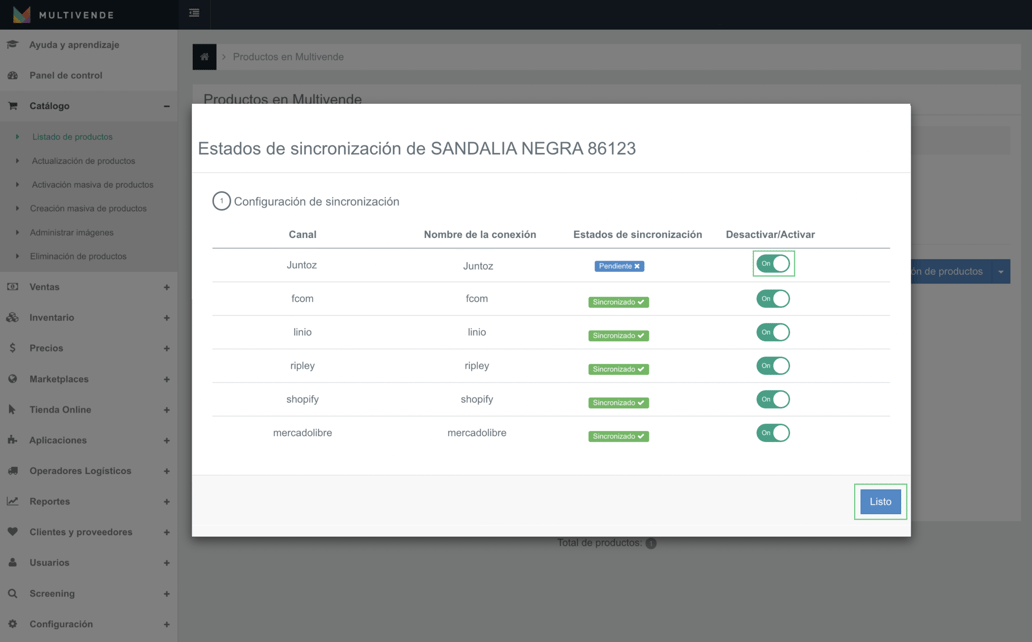
Task: Open Actualización de productos submenu item
Action: coord(84,161)
